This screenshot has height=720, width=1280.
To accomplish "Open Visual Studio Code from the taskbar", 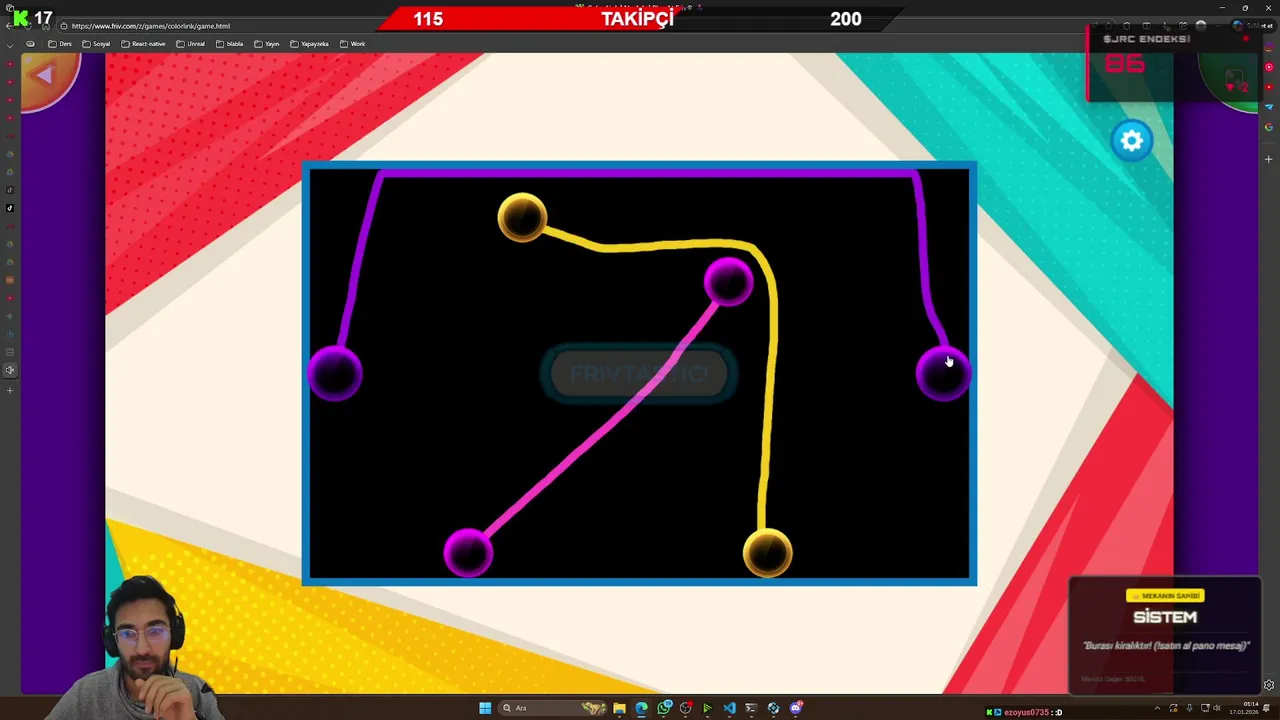I will [x=729, y=708].
